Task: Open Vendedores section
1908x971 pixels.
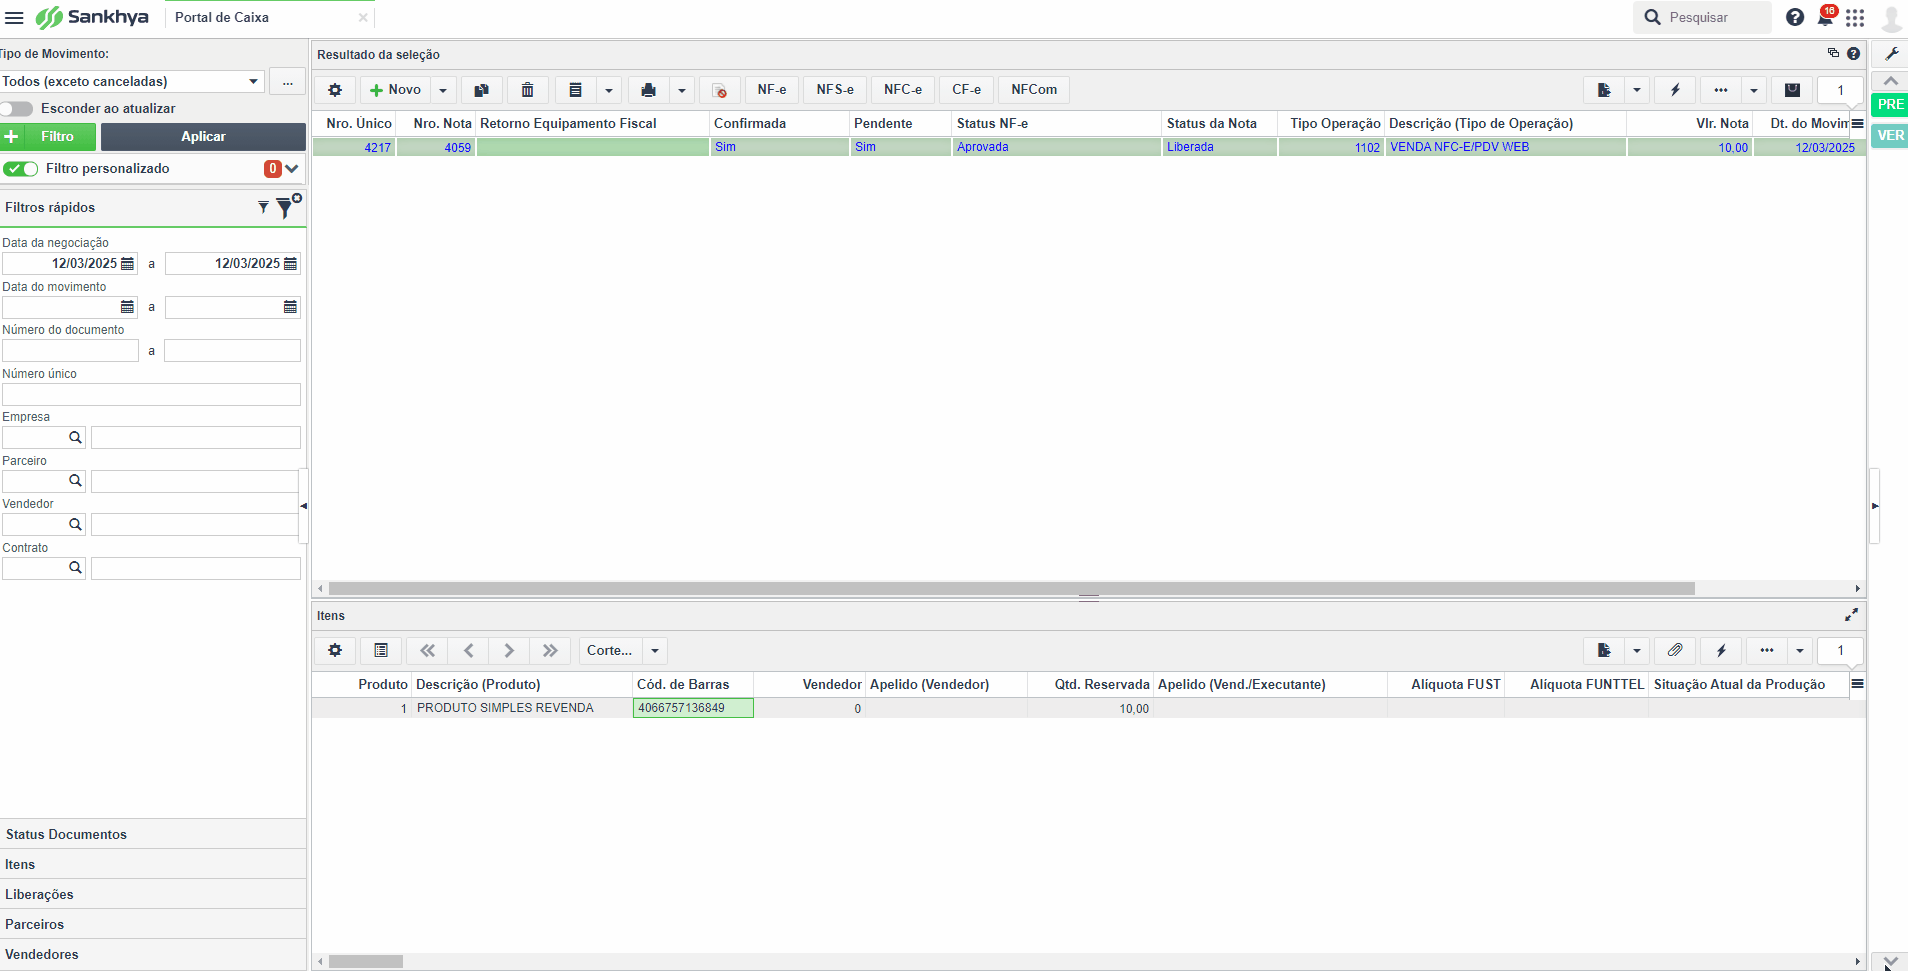Action: pos(153,954)
